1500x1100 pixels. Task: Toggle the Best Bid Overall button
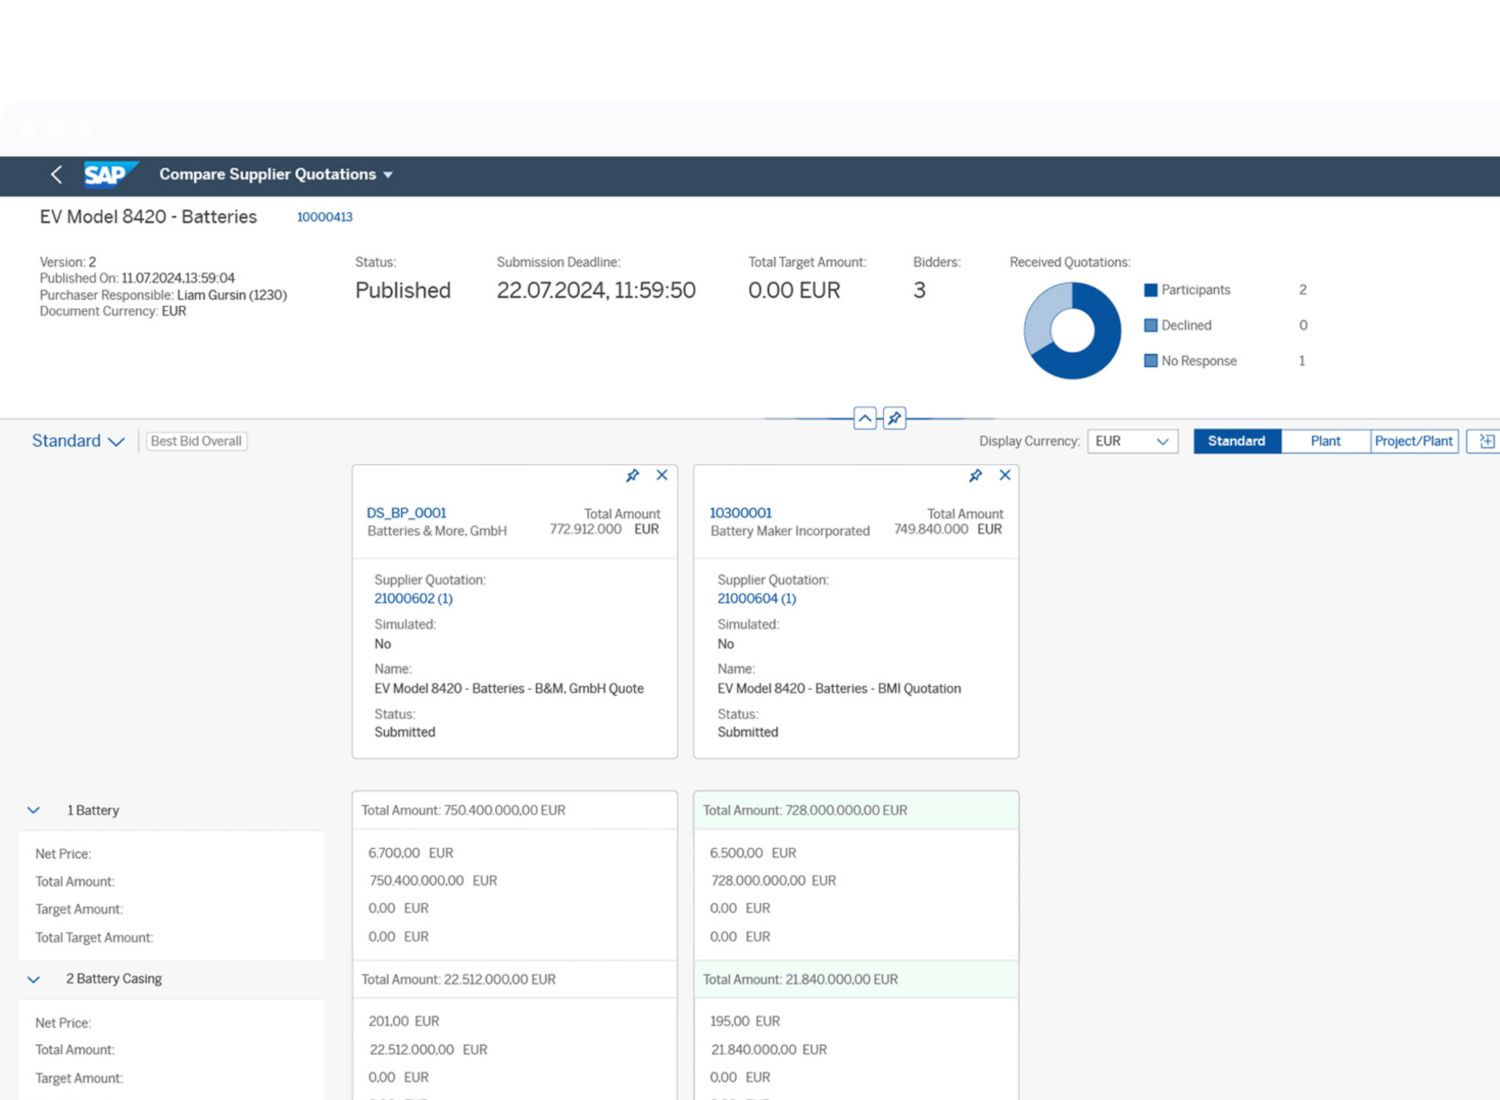tap(196, 441)
